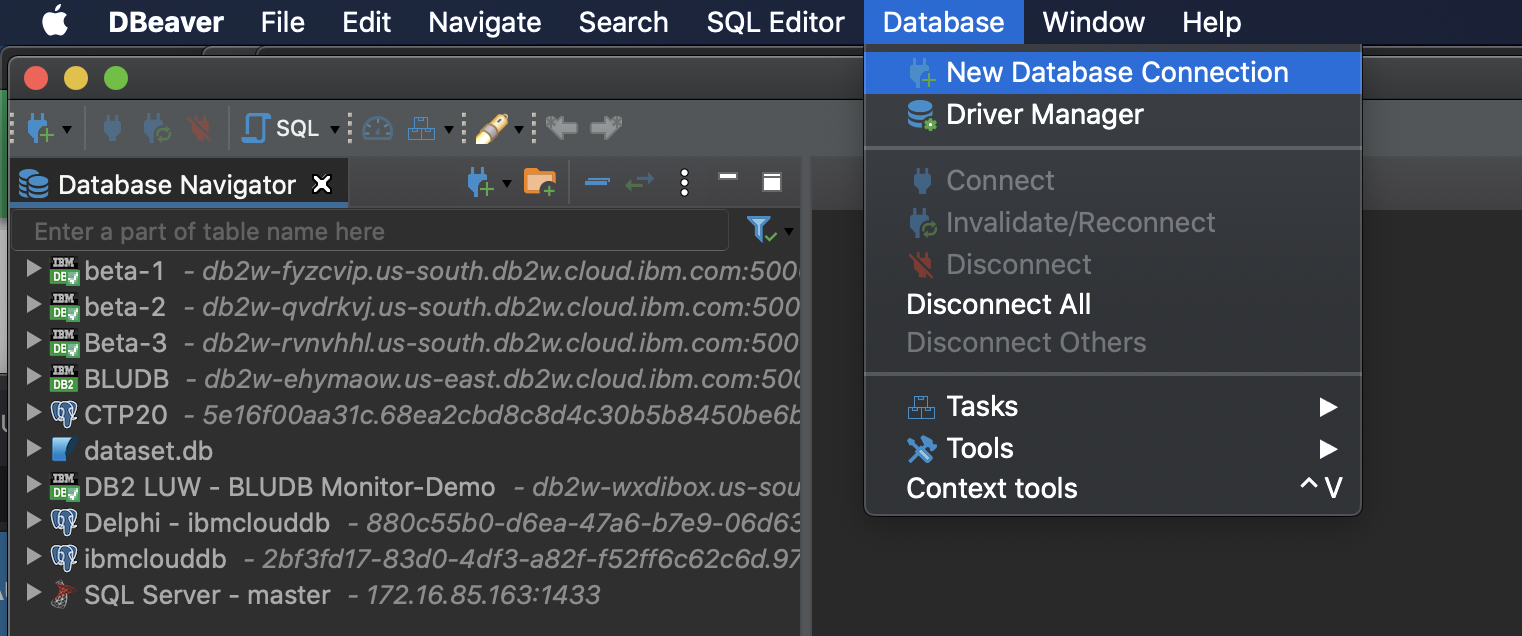The height and width of the screenshot is (636, 1522).
Task: Open the Tasks submenu
Action: pyautogui.click(x=1112, y=406)
